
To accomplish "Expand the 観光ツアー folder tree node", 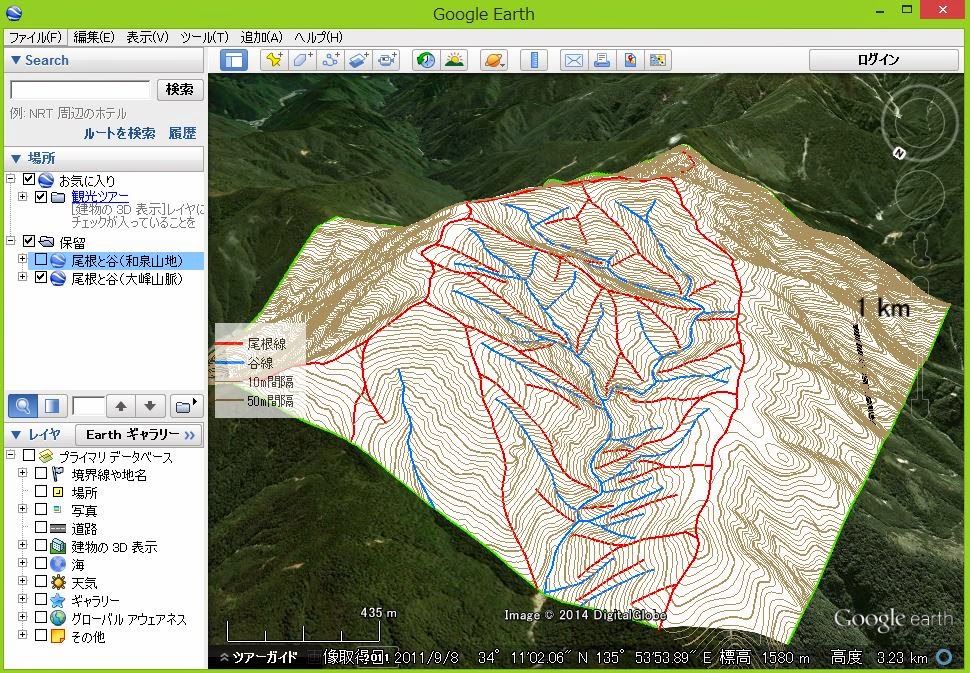I will pos(22,197).
